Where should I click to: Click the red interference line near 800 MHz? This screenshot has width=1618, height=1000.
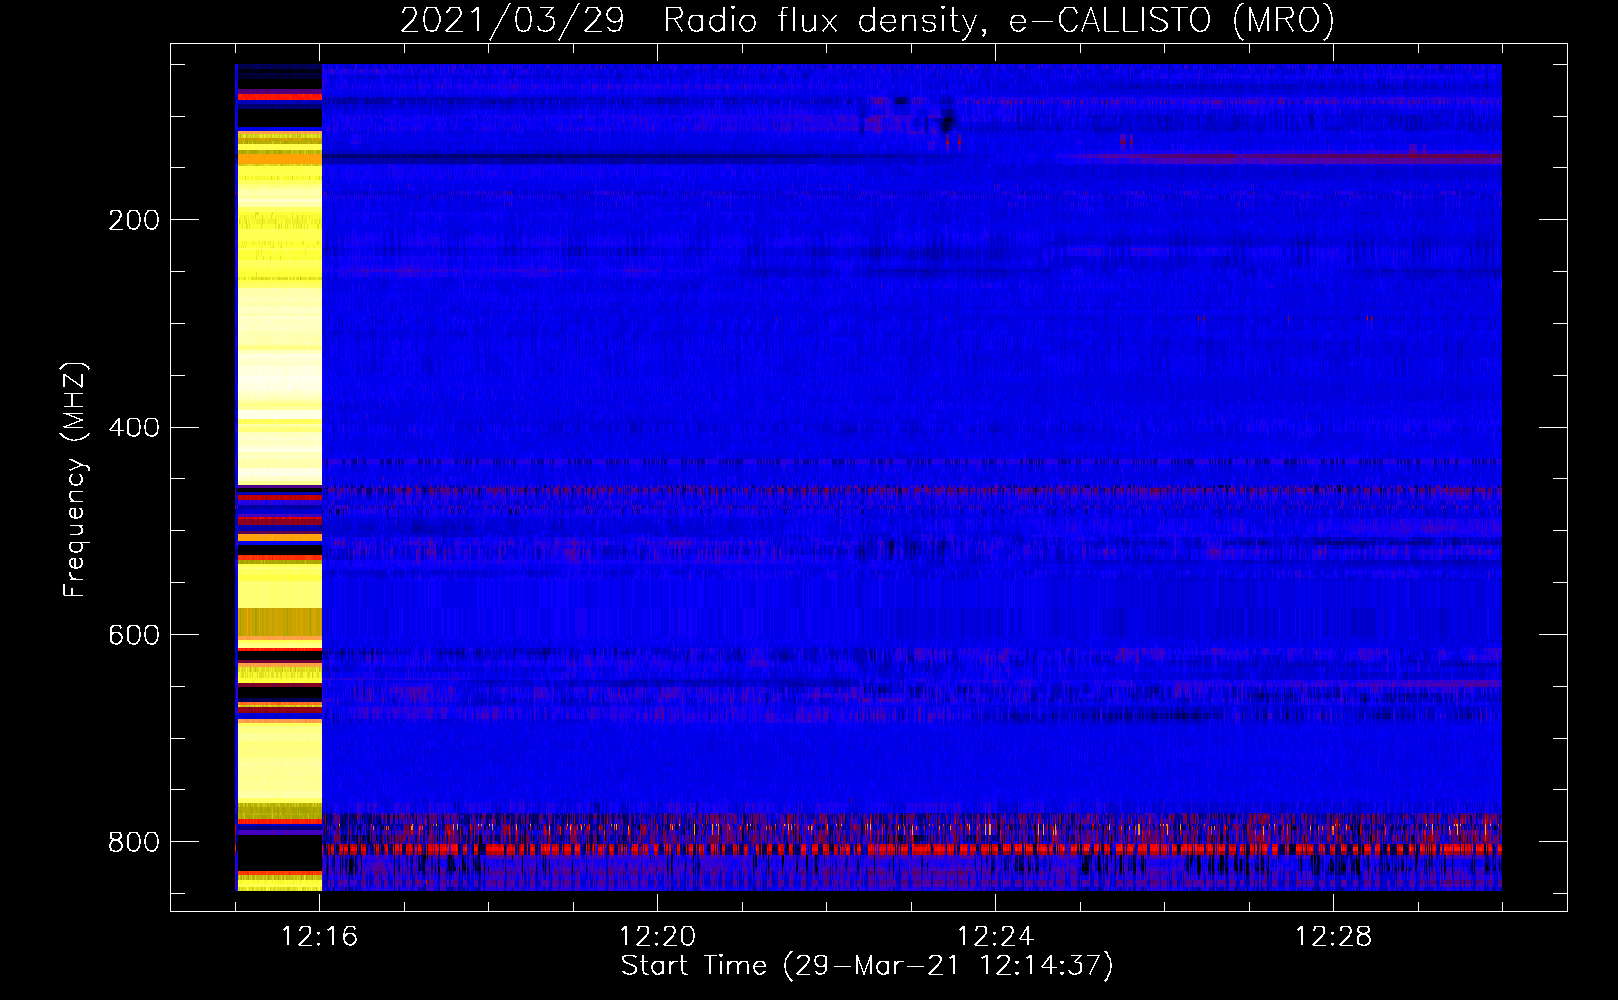[x=912, y=849]
